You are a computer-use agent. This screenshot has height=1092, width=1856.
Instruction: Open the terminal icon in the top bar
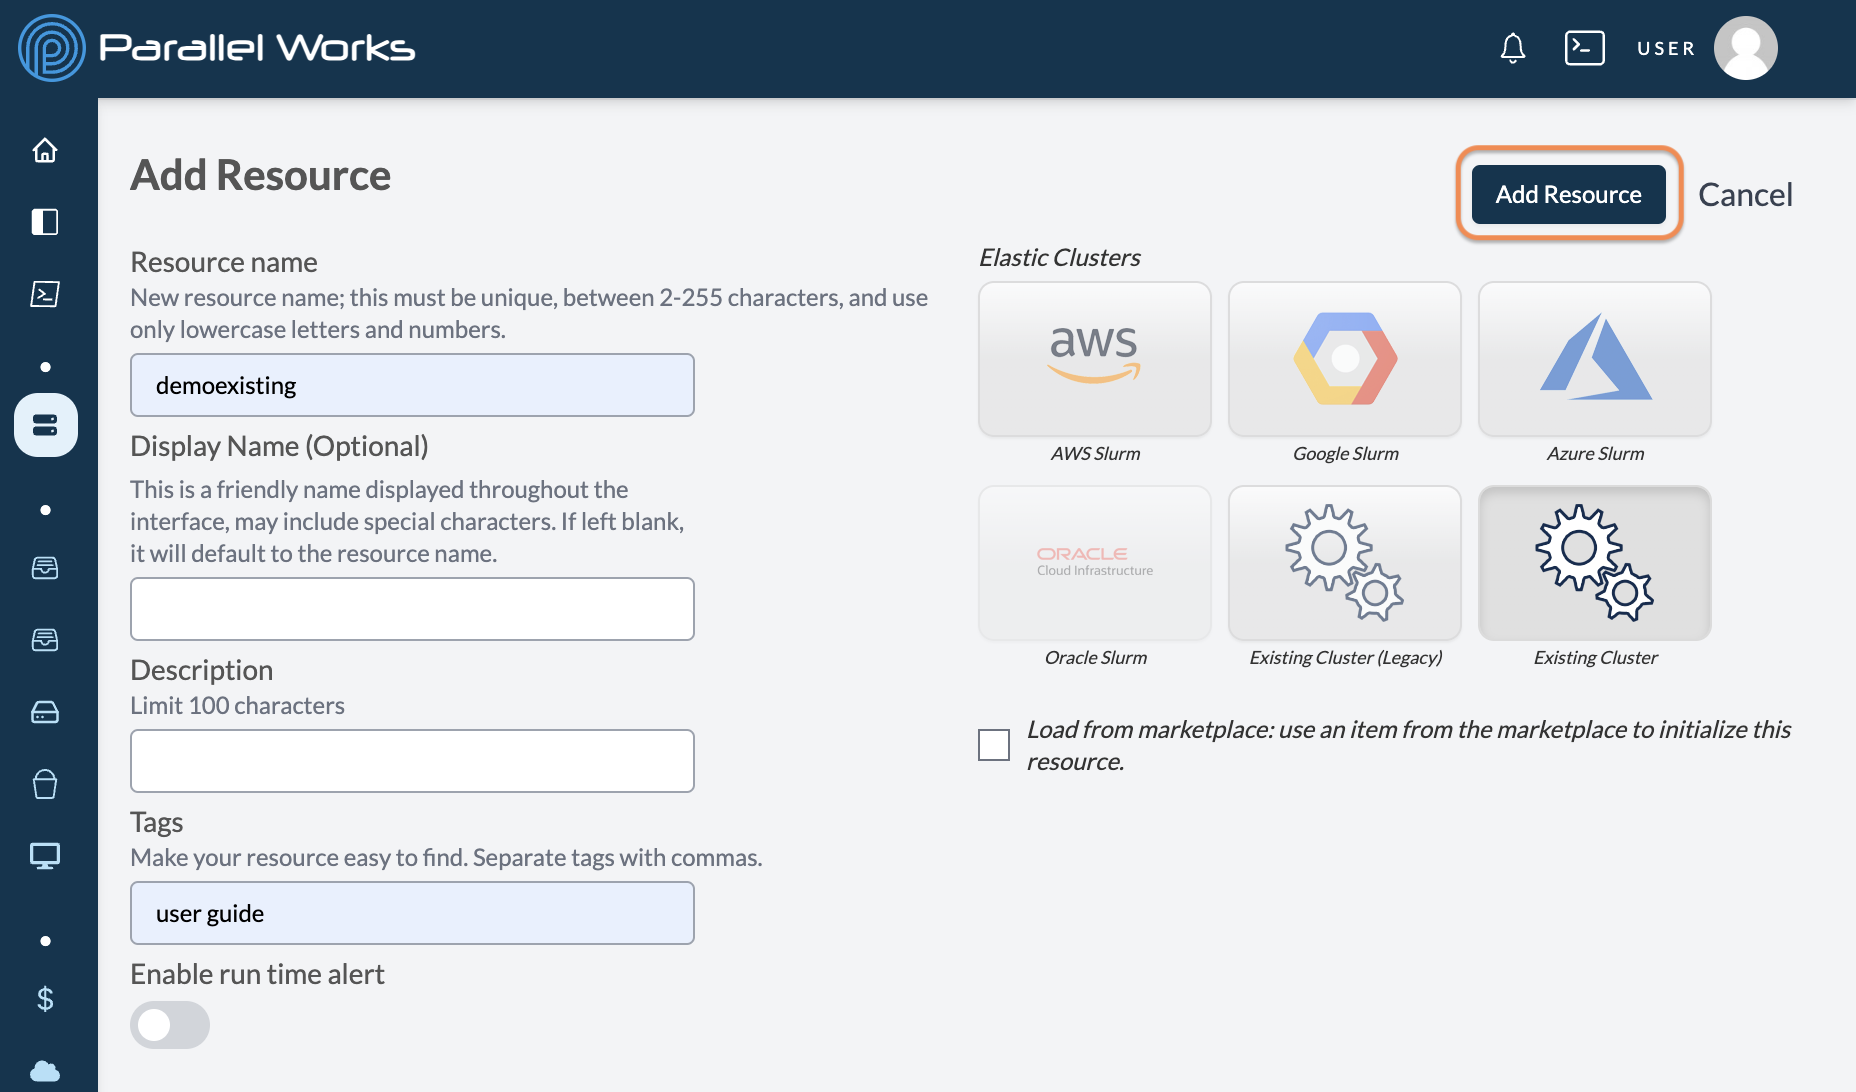click(1585, 48)
